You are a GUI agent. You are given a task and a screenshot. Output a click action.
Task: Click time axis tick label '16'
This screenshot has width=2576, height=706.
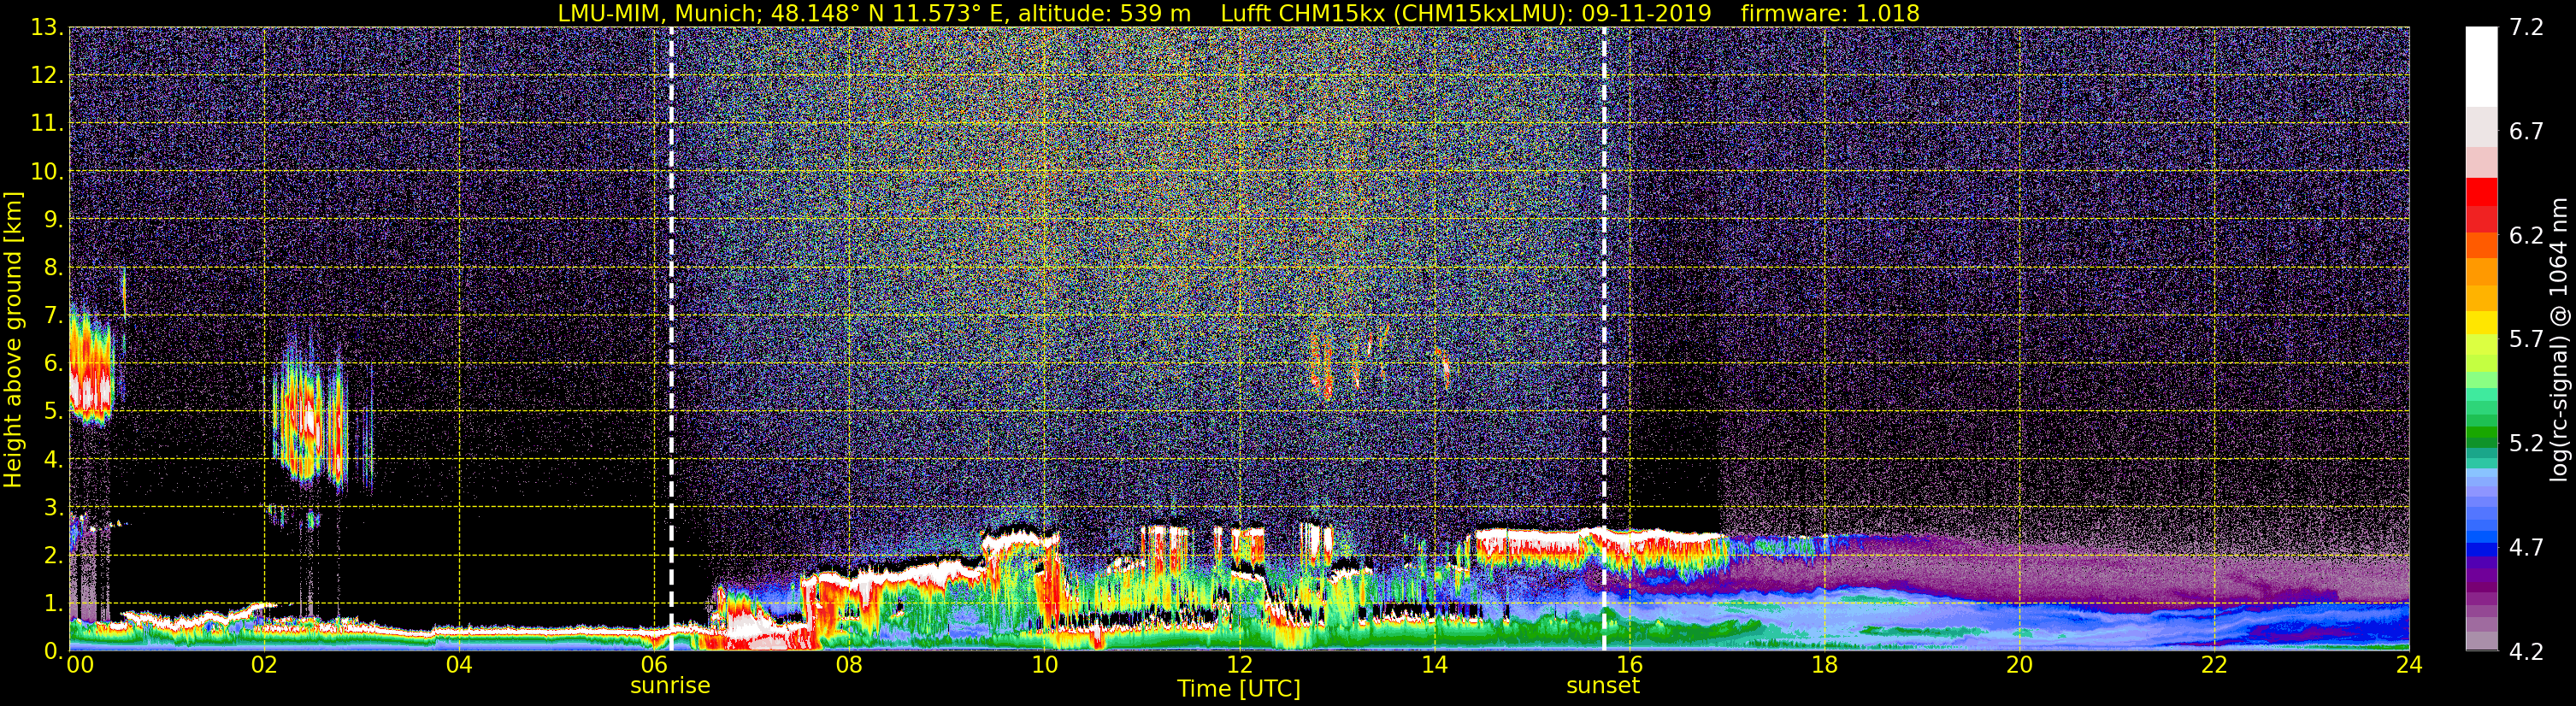click(x=1629, y=665)
